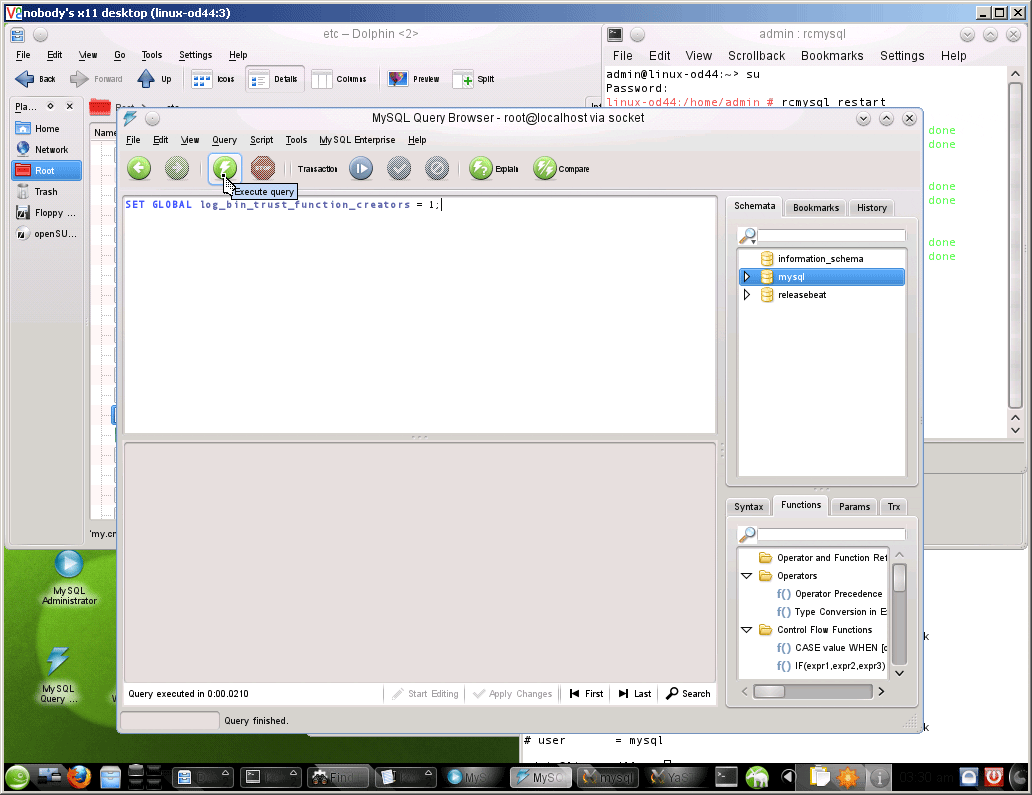The height and width of the screenshot is (795, 1032).
Task: Click the green Go Back arrow in Query Browser
Action: pos(139,168)
